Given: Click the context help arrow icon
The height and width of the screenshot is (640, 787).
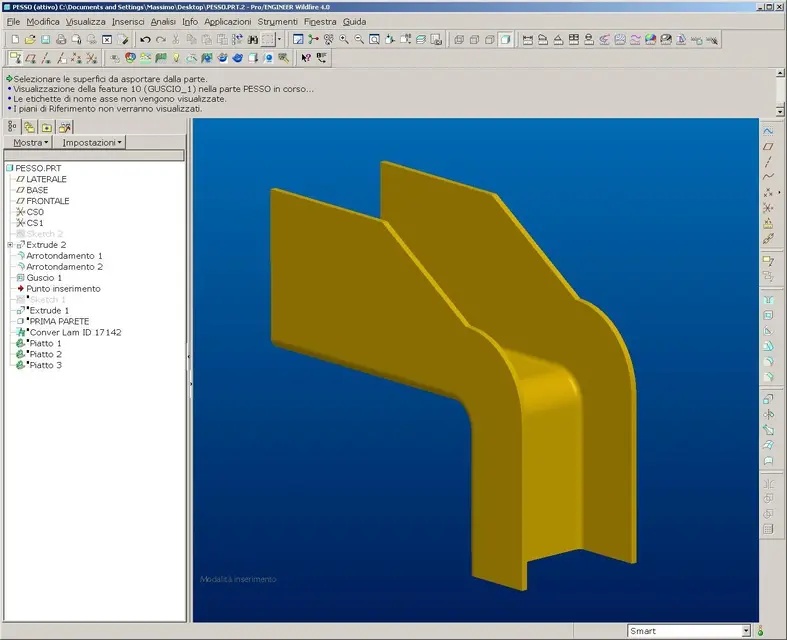Looking at the screenshot, I should click(x=306, y=58).
